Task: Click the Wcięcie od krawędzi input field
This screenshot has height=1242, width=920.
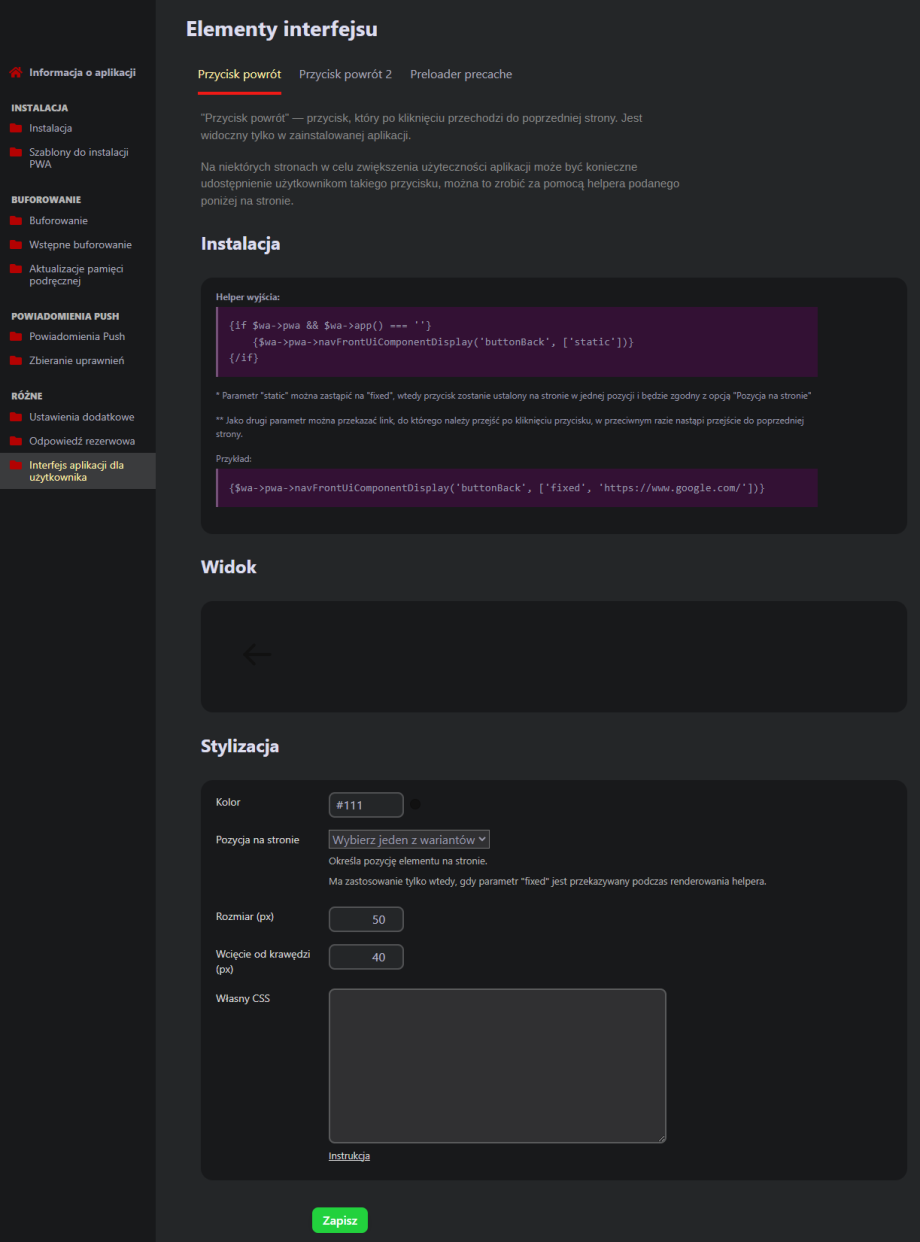Action: pos(366,957)
